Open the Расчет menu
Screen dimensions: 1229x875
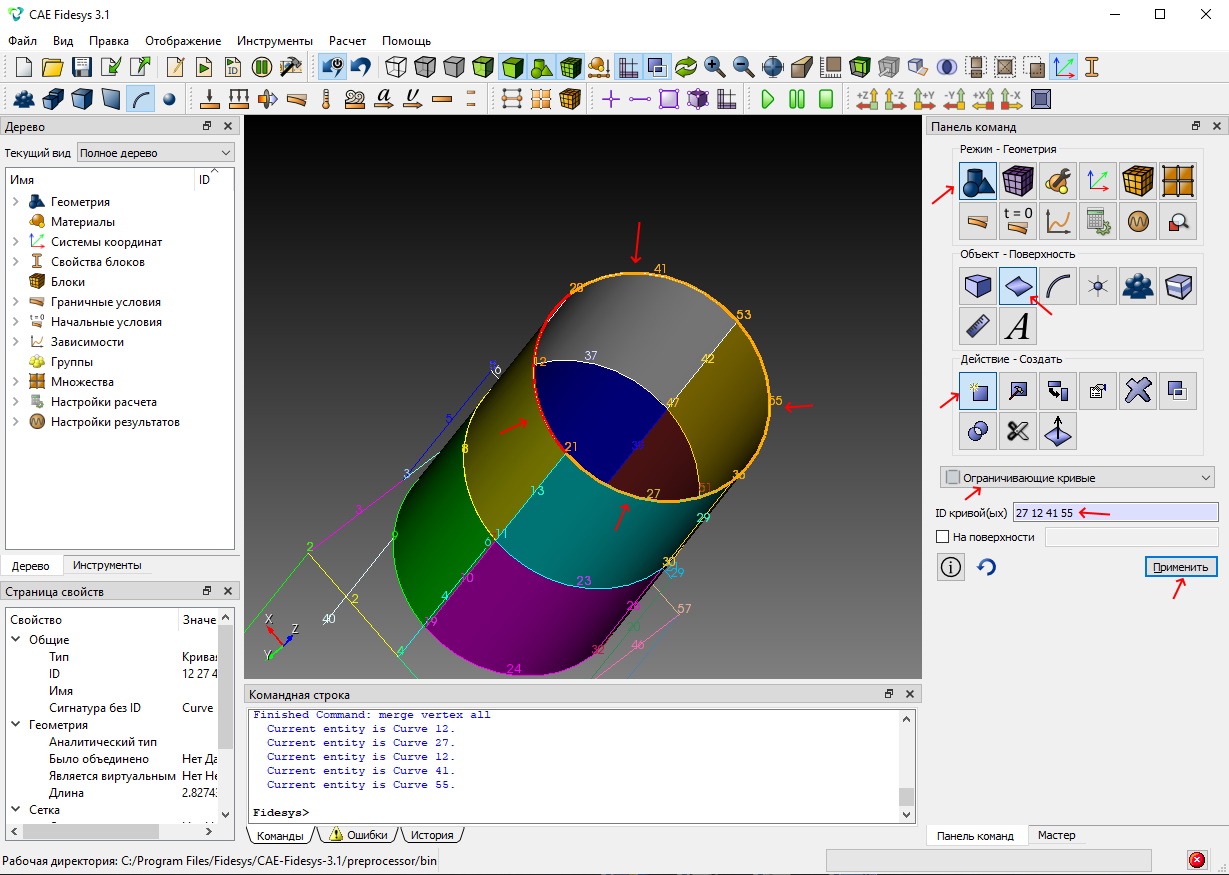coord(347,41)
